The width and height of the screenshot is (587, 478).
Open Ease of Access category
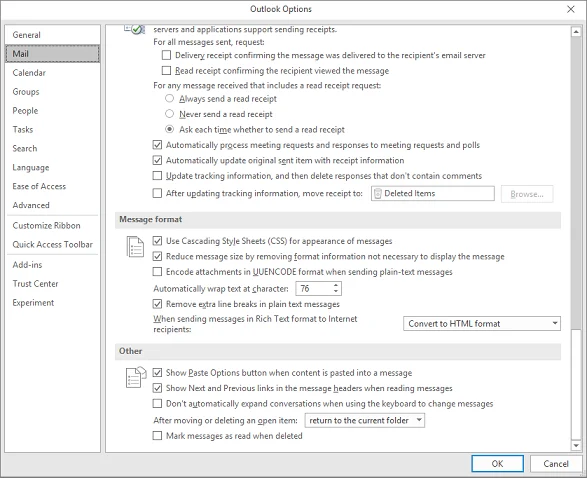[x=53, y=186]
